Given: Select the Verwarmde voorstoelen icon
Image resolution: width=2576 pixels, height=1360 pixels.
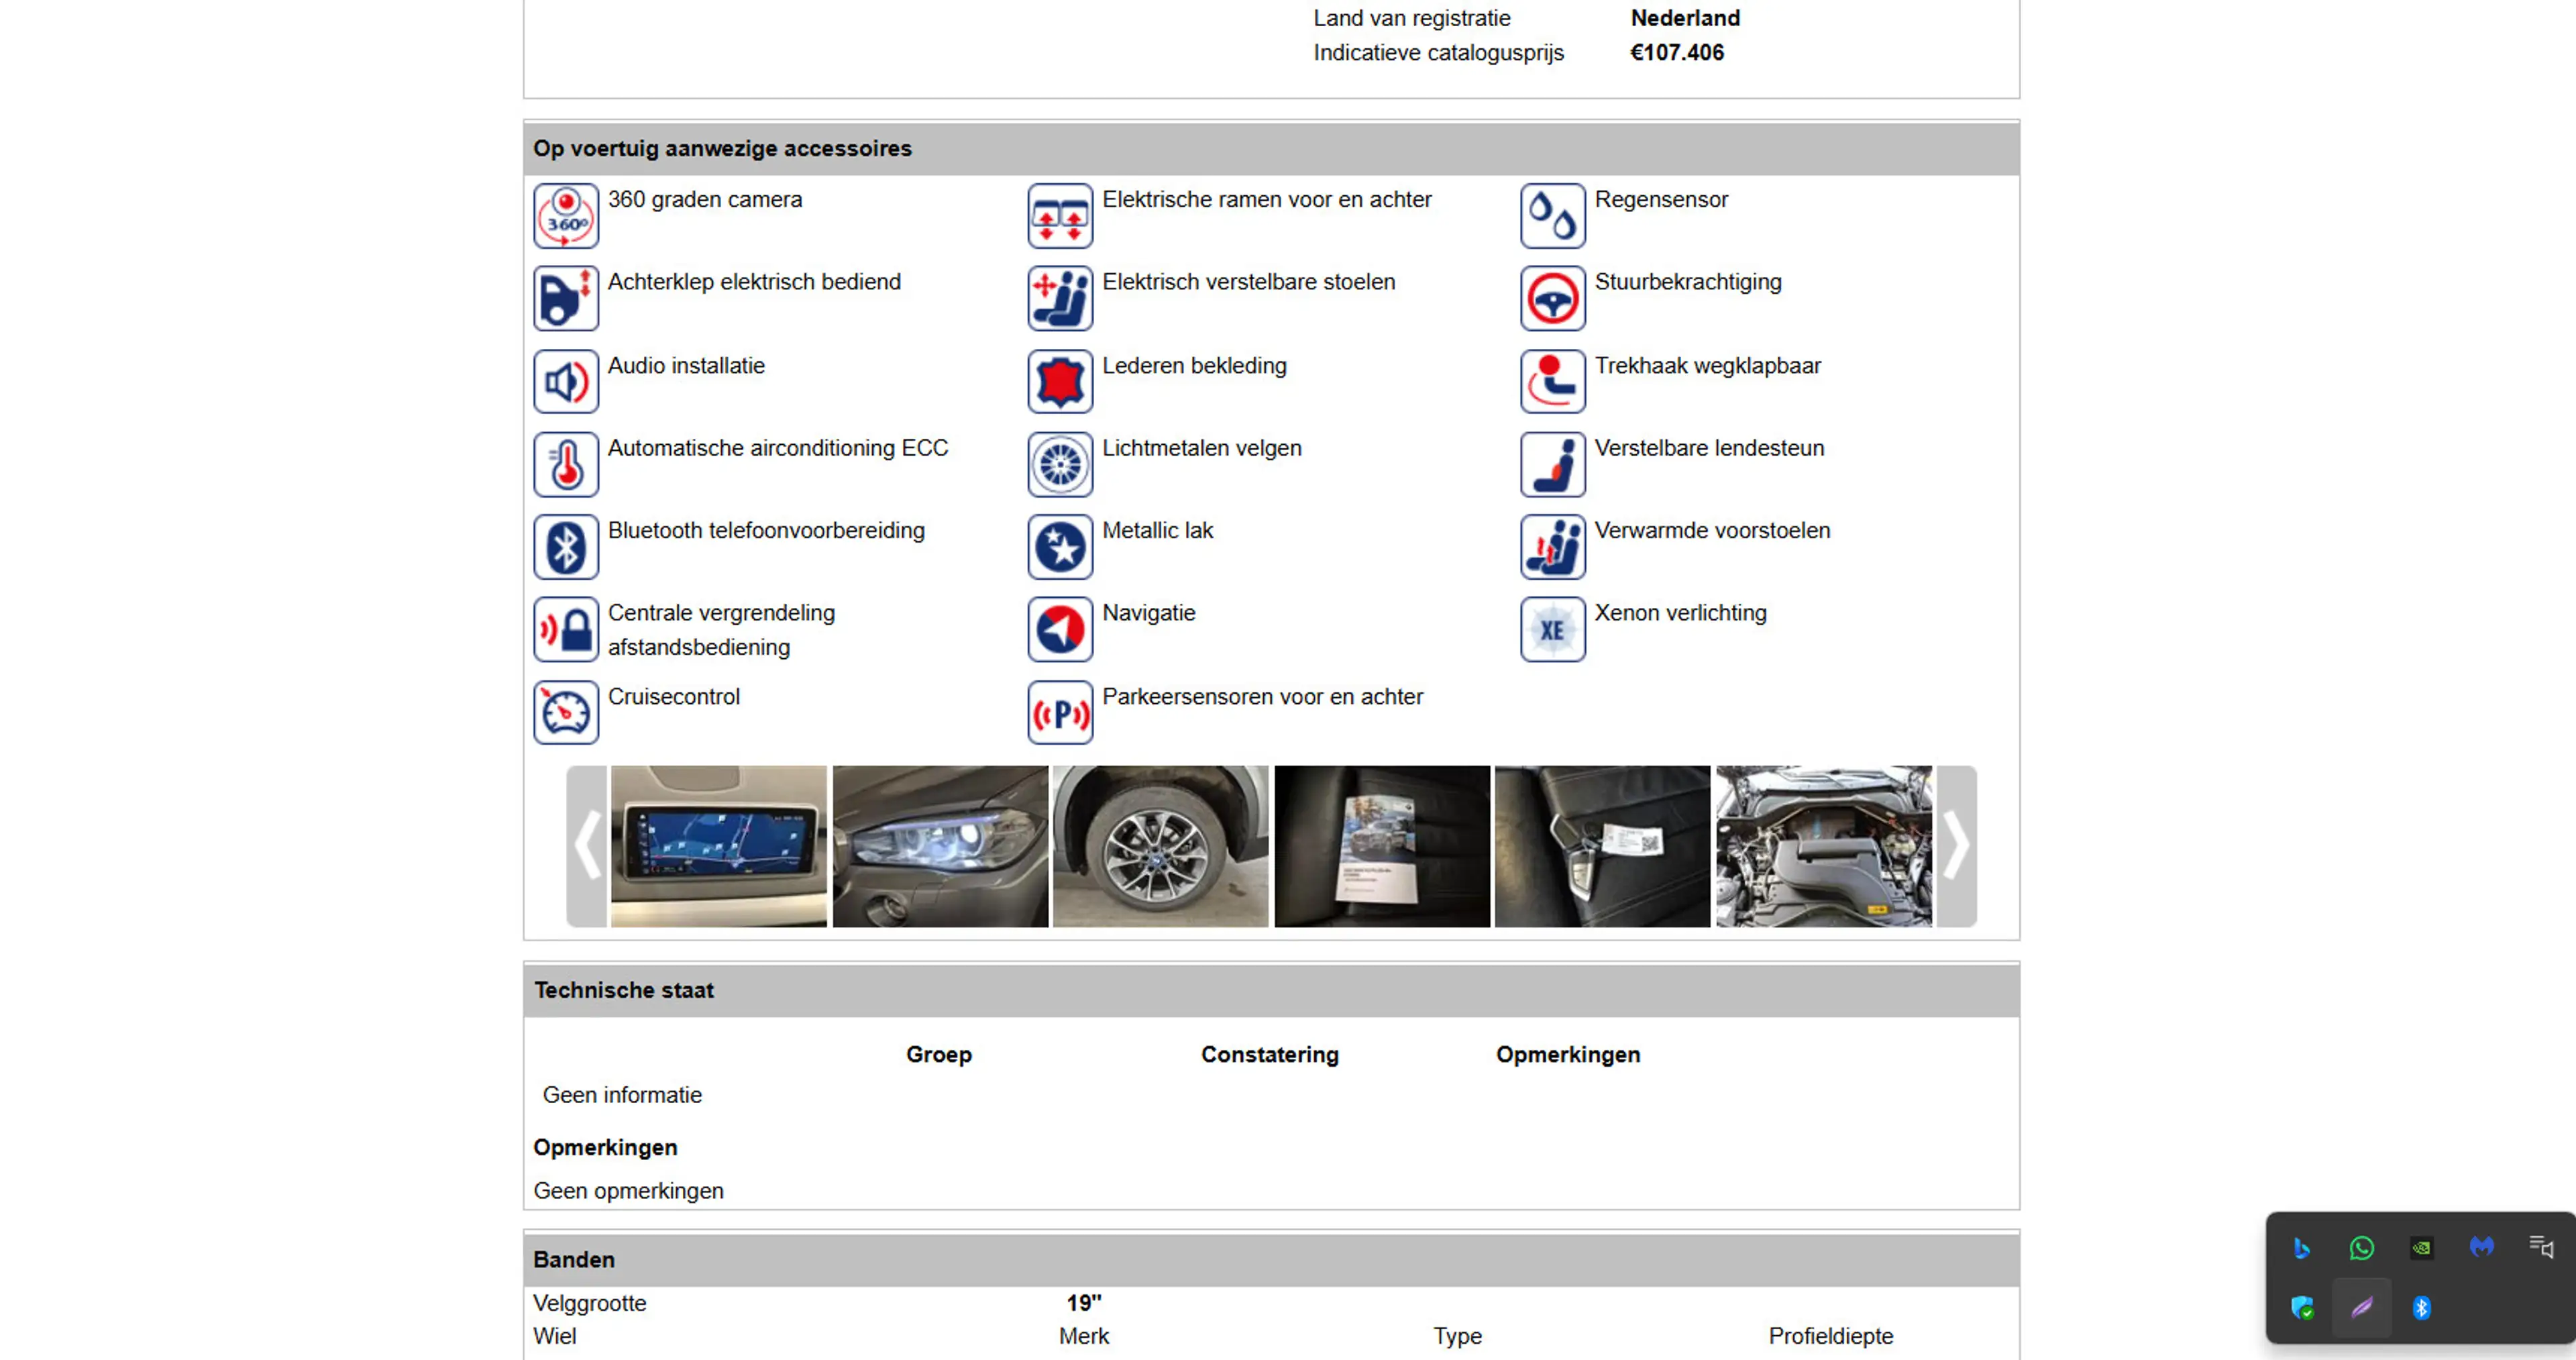Looking at the screenshot, I should (x=1553, y=547).
